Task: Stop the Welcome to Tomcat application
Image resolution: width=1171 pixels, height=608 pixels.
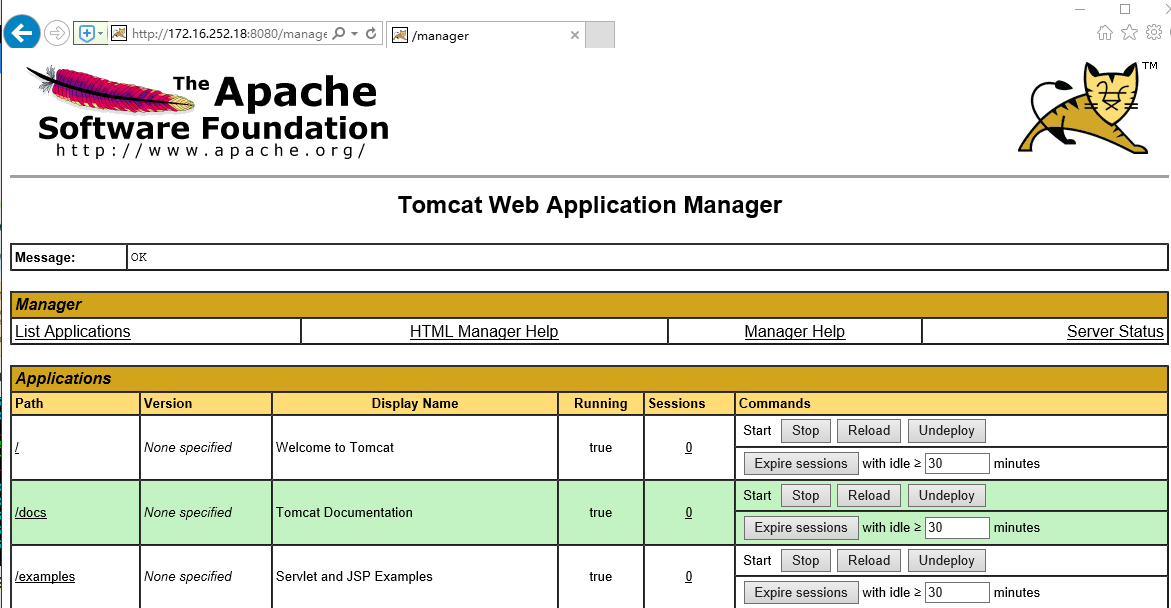Action: pos(806,431)
